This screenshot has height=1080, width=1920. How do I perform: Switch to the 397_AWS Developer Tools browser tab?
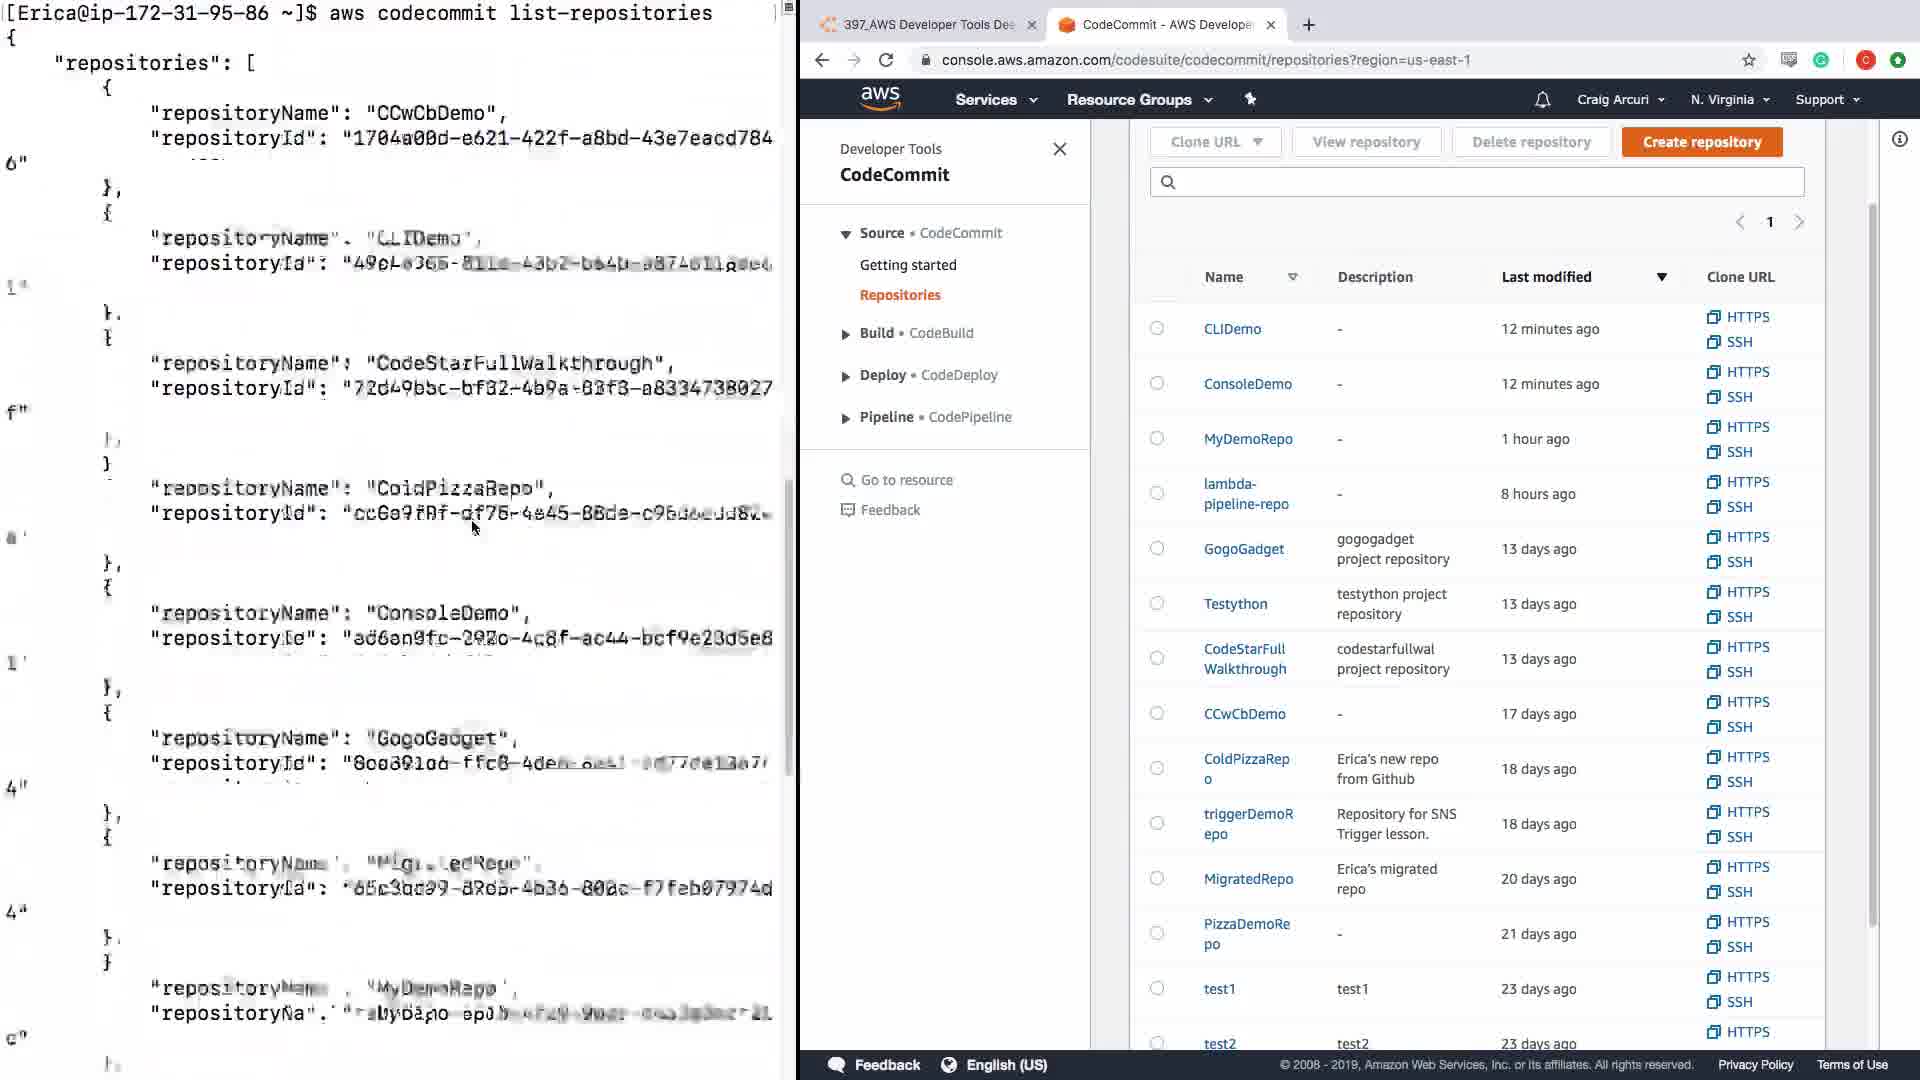tap(926, 24)
